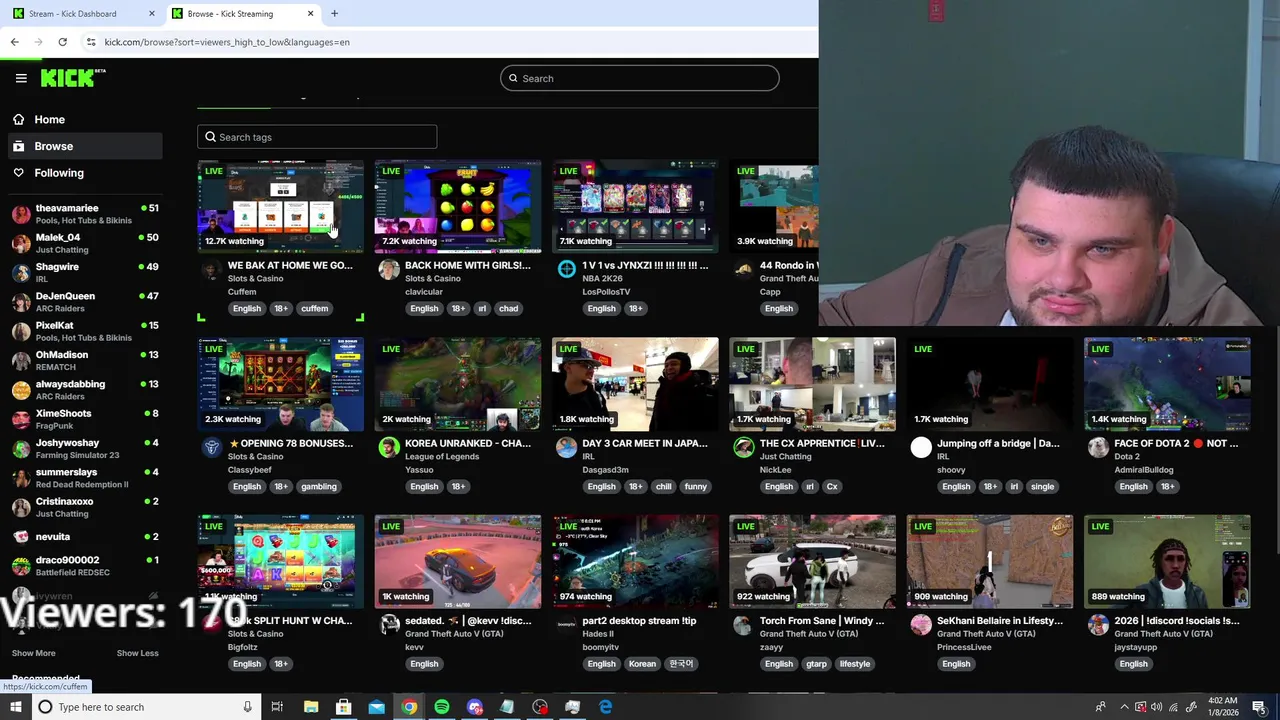Go back in browser
Viewport: 1280px width, 720px height.
[14, 42]
